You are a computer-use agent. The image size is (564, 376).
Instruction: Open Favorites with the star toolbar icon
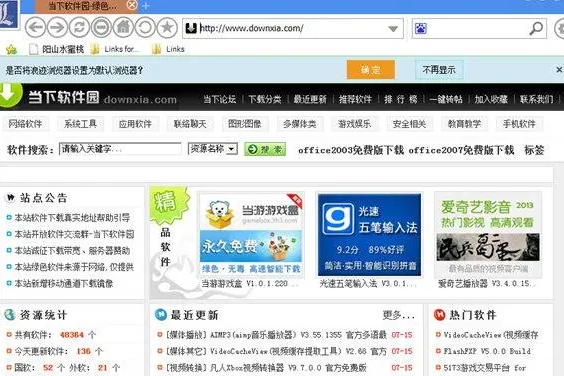click(167, 27)
